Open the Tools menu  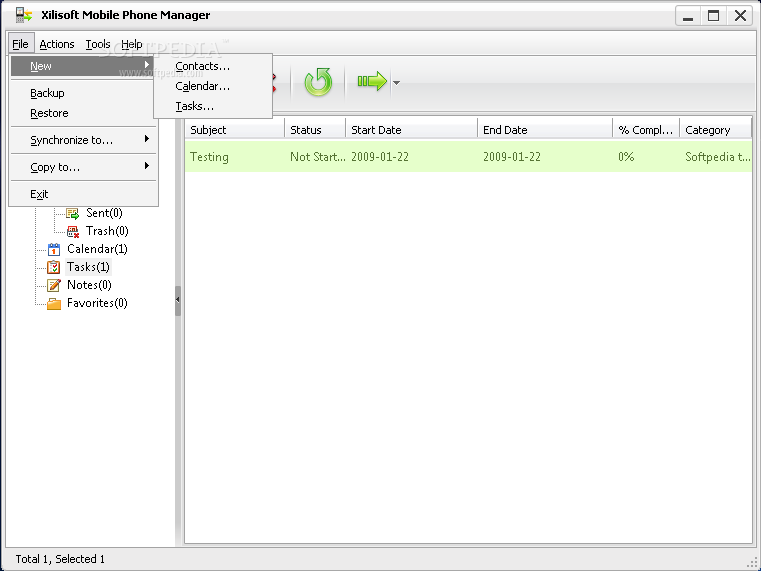[98, 44]
